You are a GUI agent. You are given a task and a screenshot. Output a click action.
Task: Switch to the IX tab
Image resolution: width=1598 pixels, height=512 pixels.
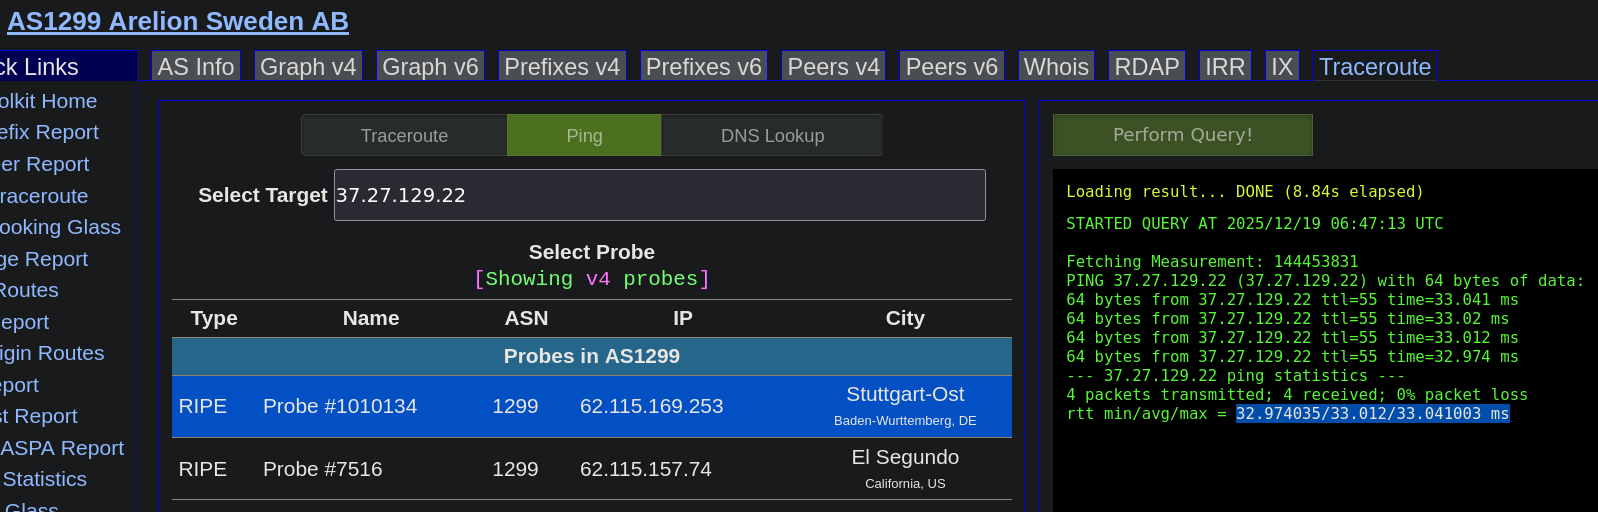[1282, 67]
